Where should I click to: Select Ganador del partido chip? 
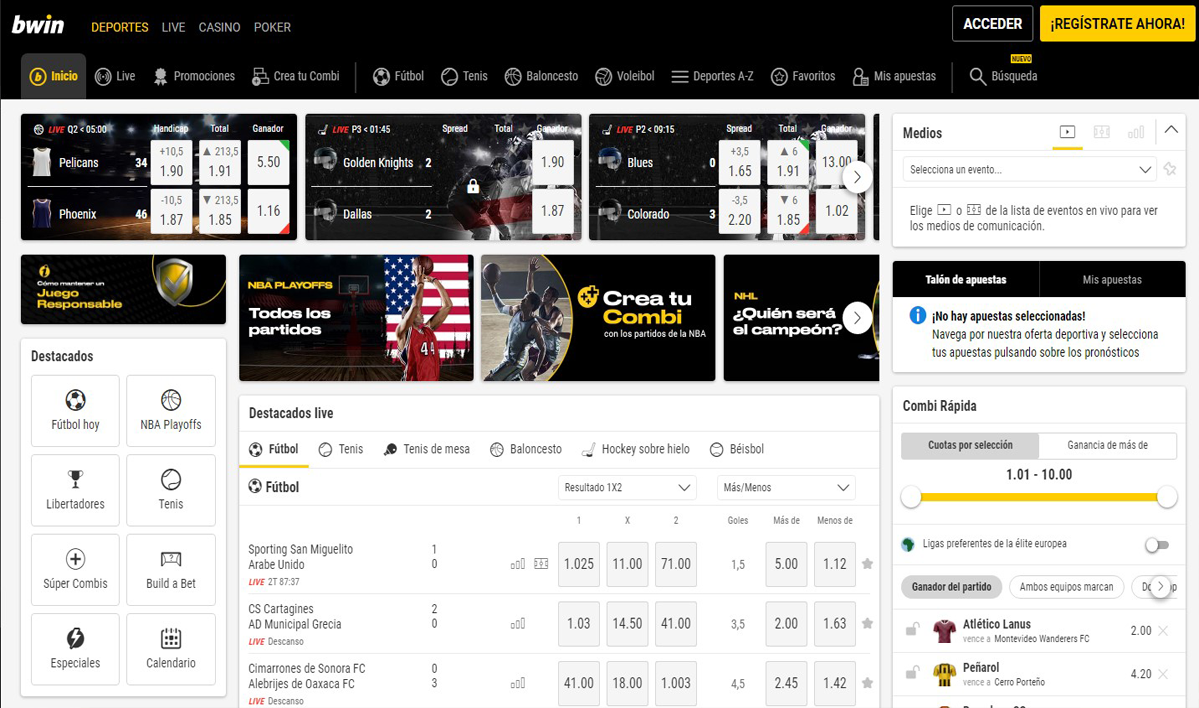pyautogui.click(x=951, y=586)
